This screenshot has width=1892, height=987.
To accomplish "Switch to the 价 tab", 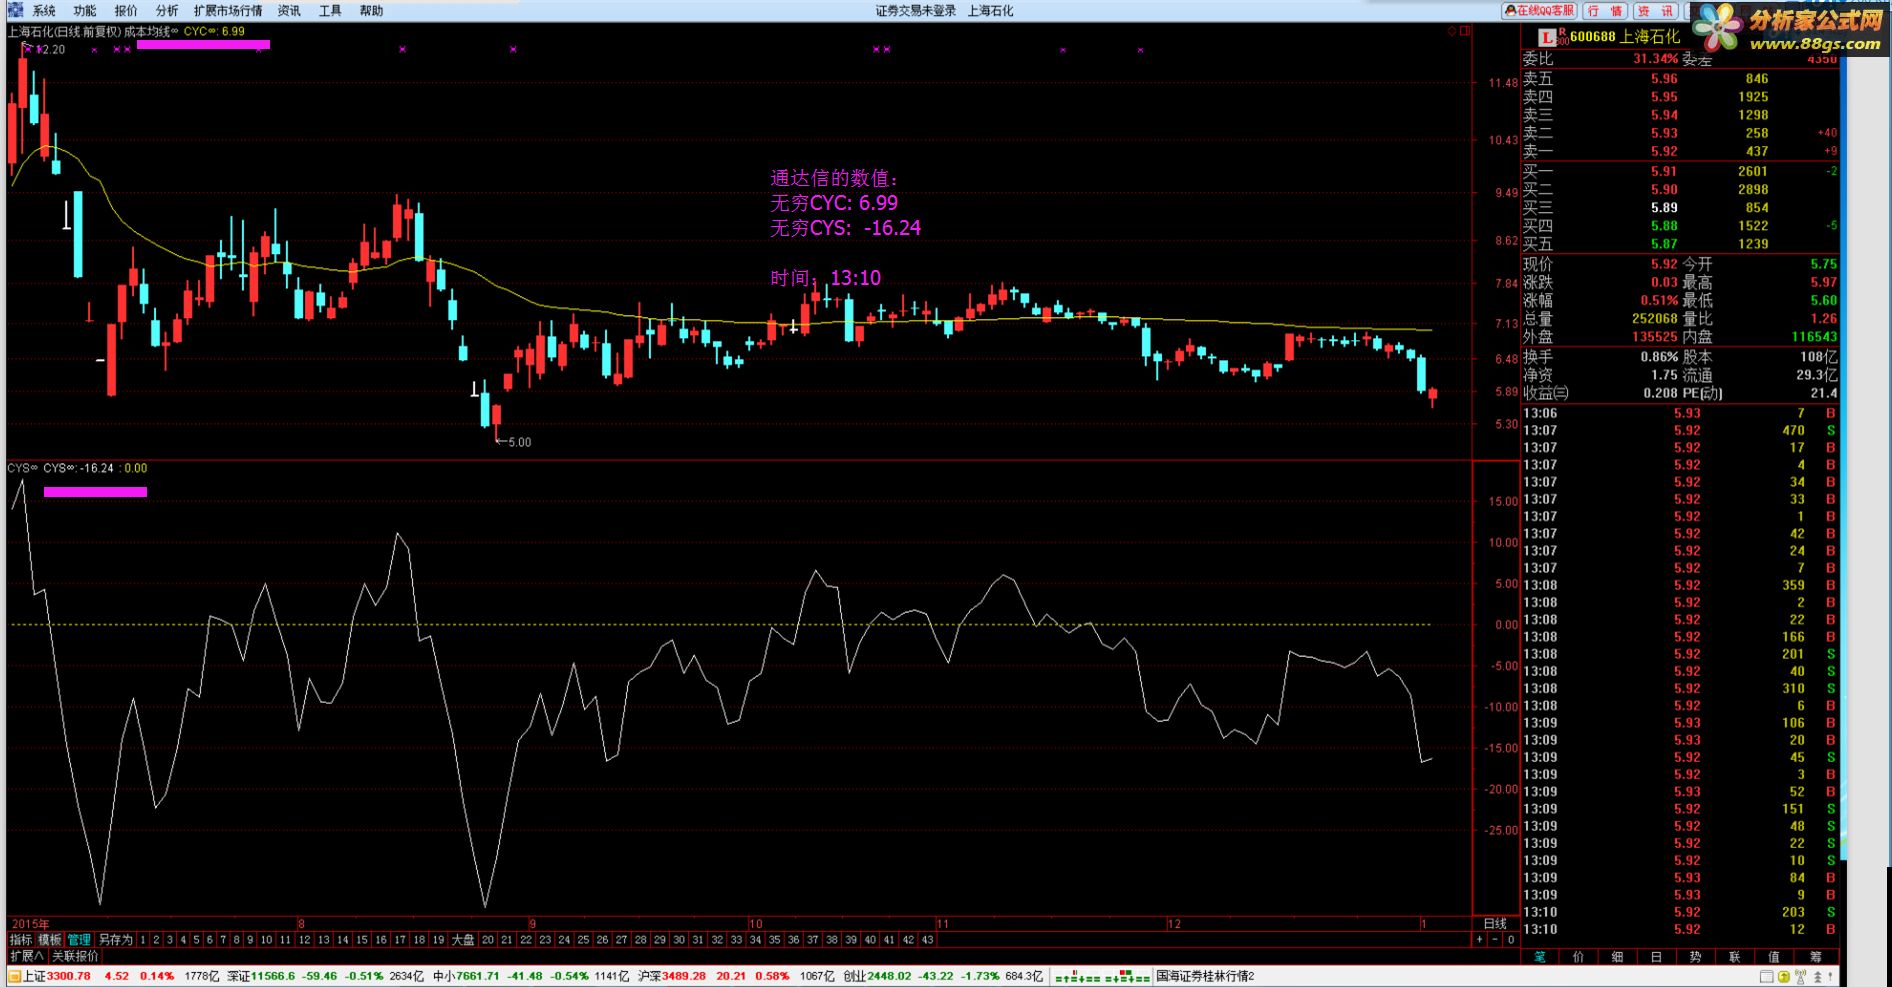I will 1579,957.
